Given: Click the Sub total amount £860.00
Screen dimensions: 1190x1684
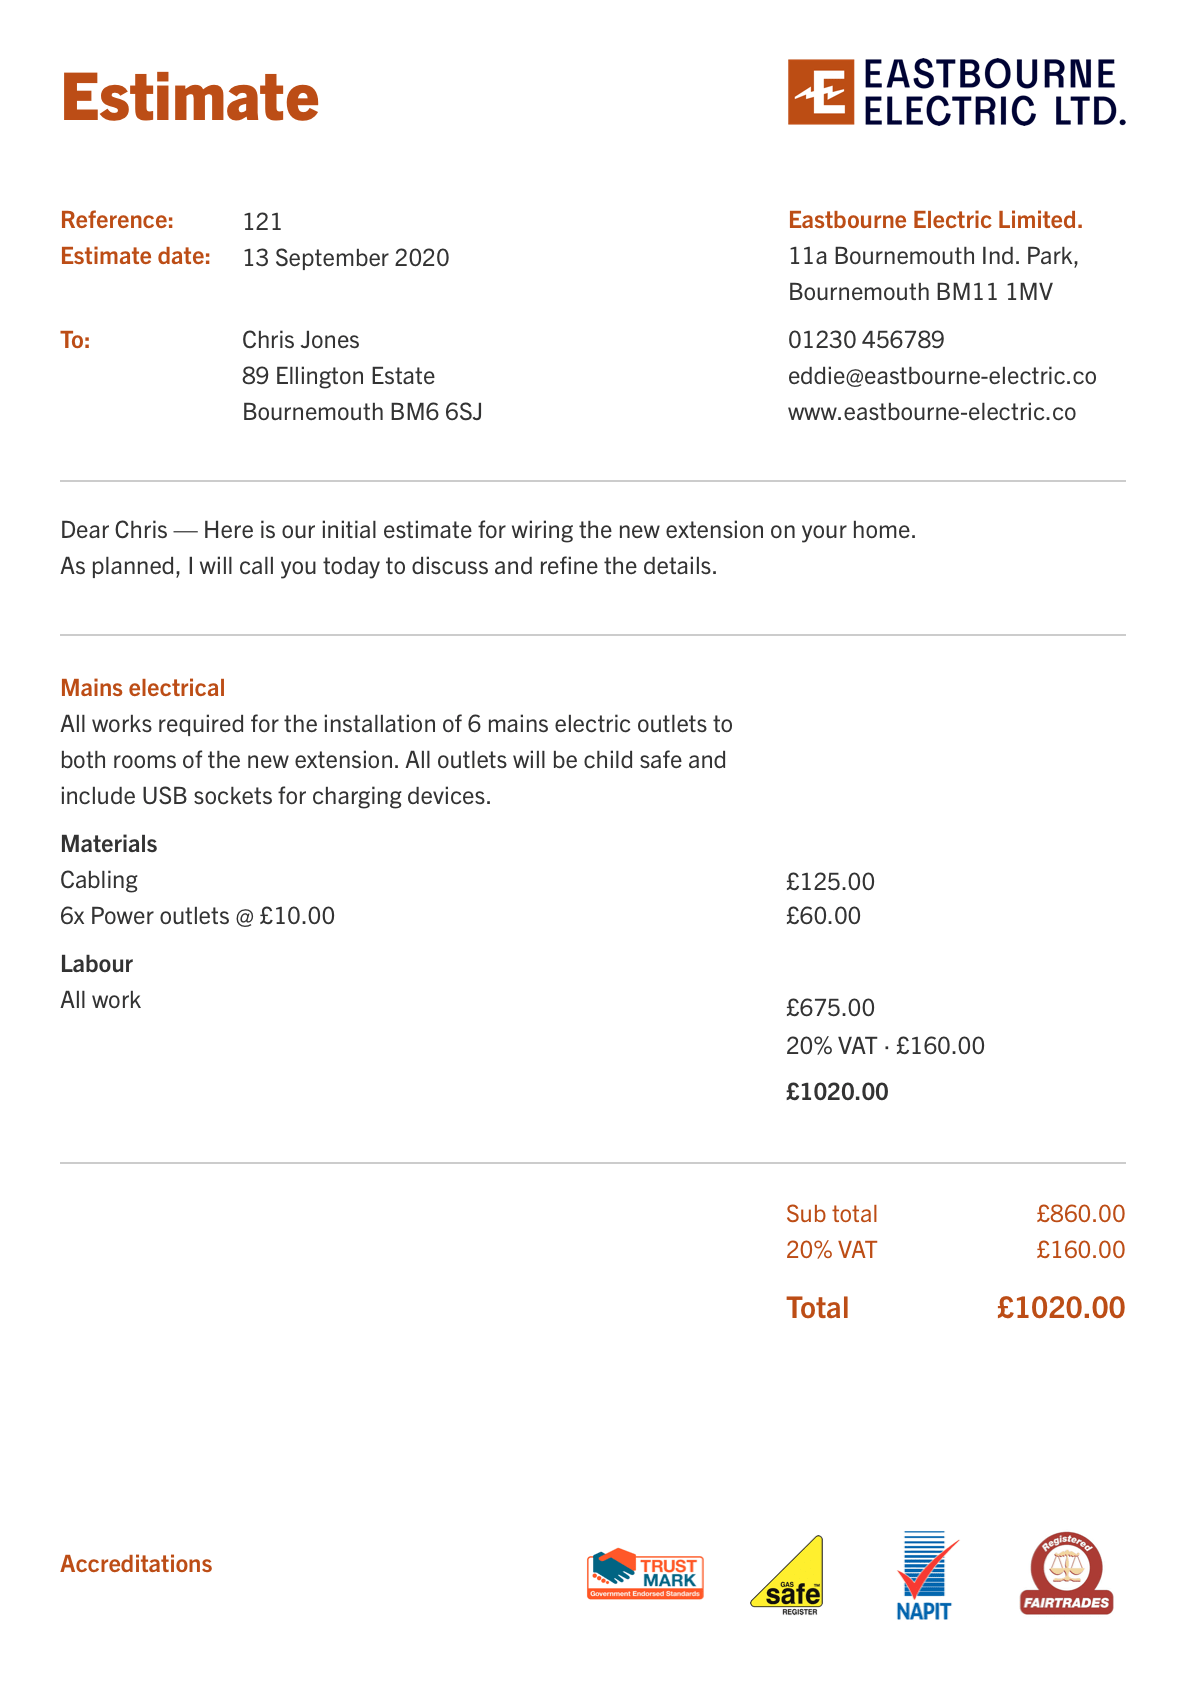Looking at the screenshot, I should (1080, 1214).
